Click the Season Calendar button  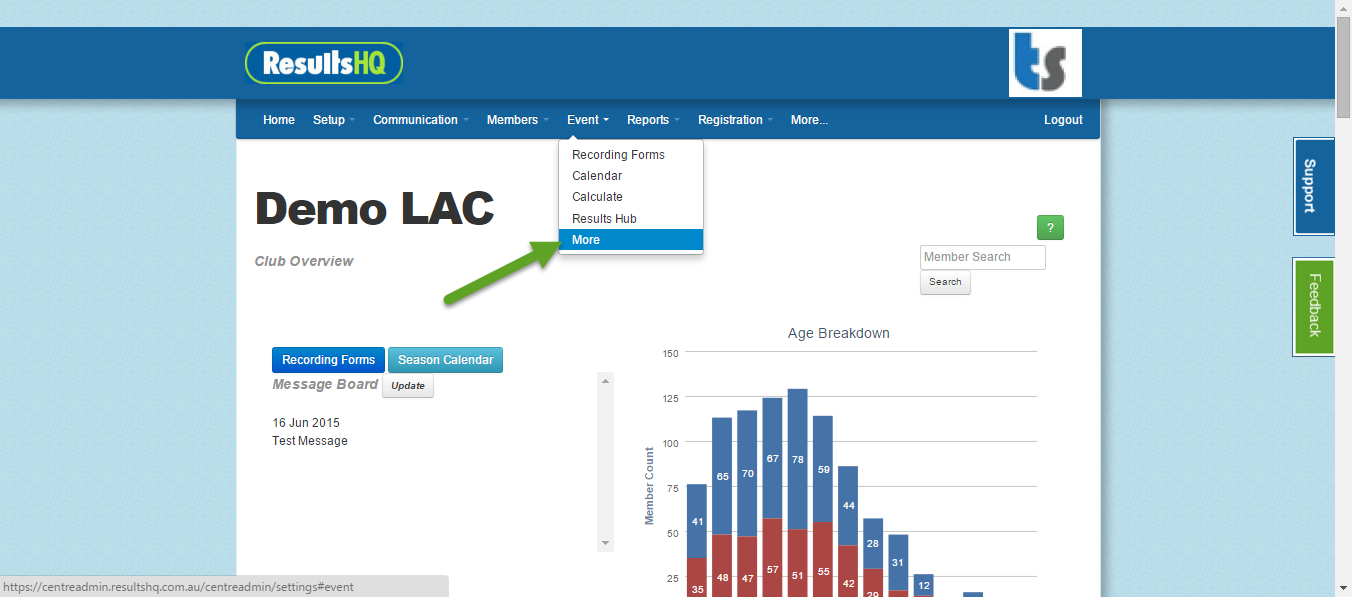point(445,359)
